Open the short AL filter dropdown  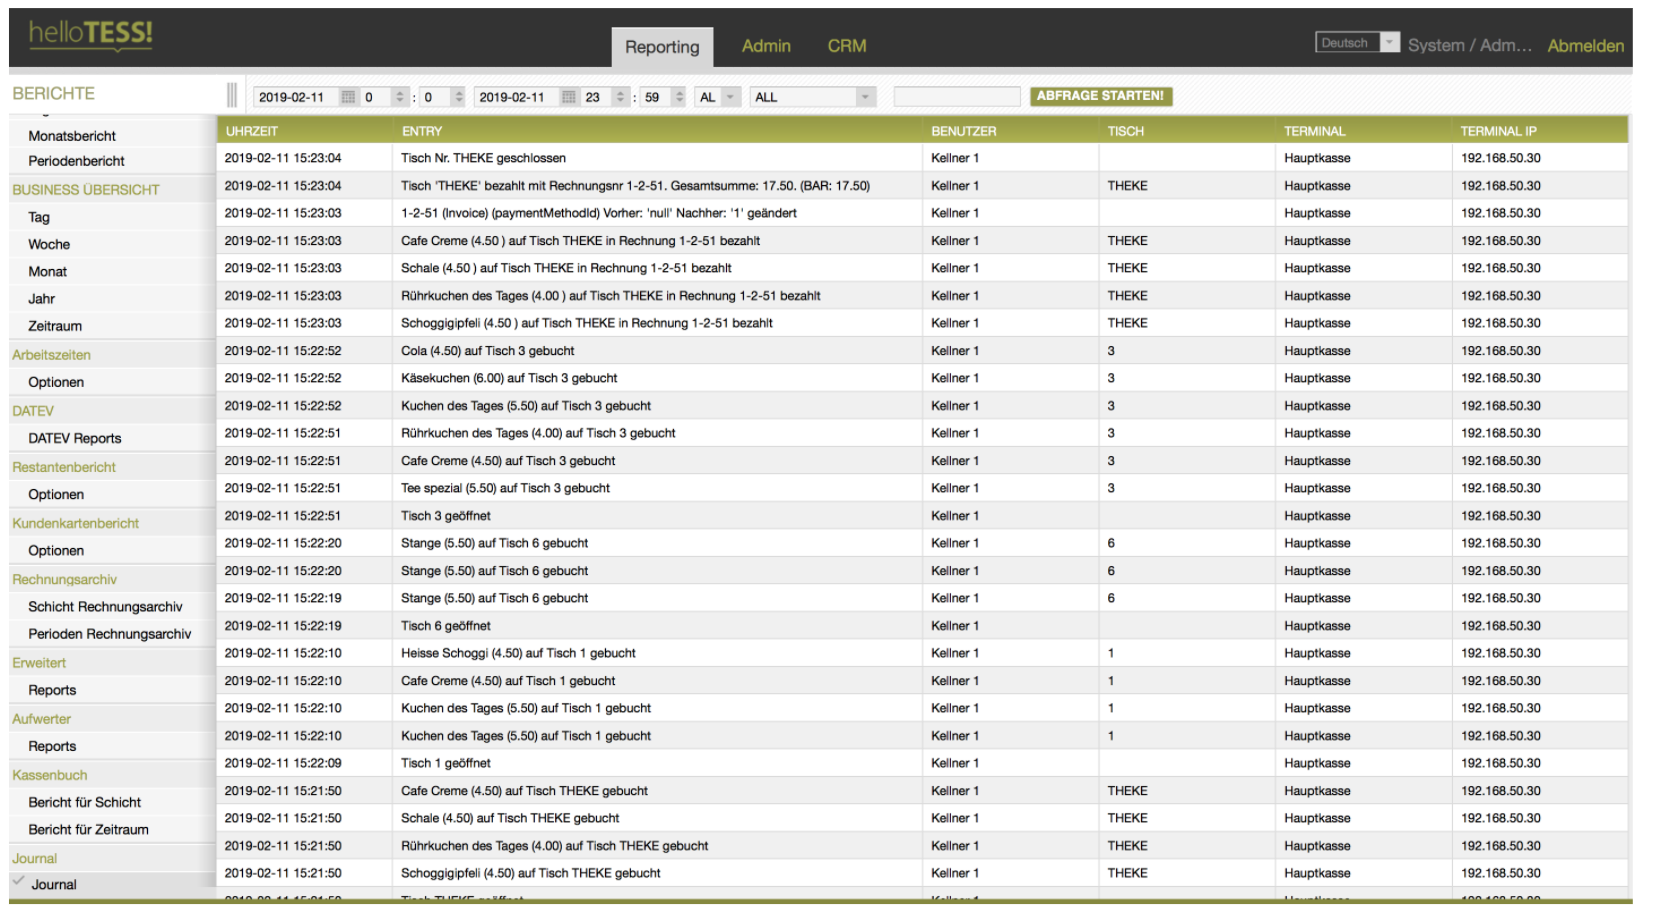[x=718, y=97]
